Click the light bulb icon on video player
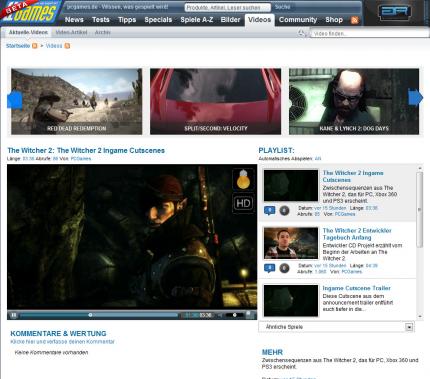The height and width of the screenshot is (379, 430). (243, 179)
